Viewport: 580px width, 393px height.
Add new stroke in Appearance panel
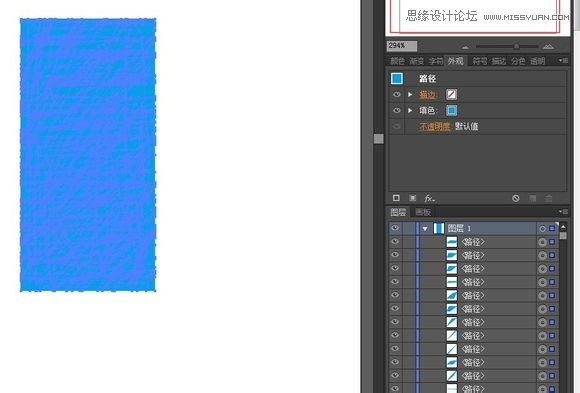(396, 198)
